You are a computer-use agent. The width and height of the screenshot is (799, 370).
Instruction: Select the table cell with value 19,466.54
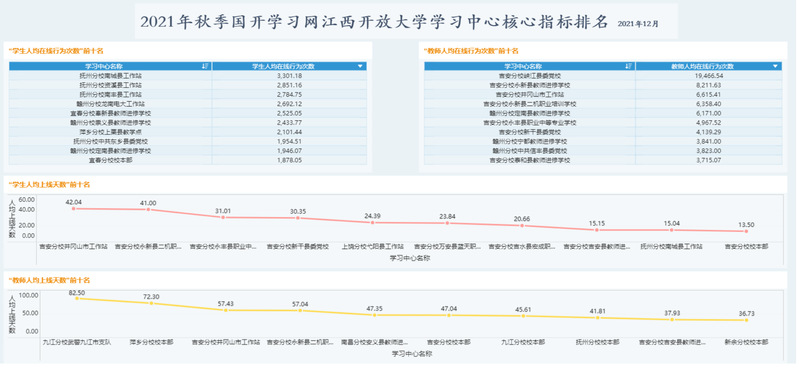pyautogui.click(x=709, y=75)
